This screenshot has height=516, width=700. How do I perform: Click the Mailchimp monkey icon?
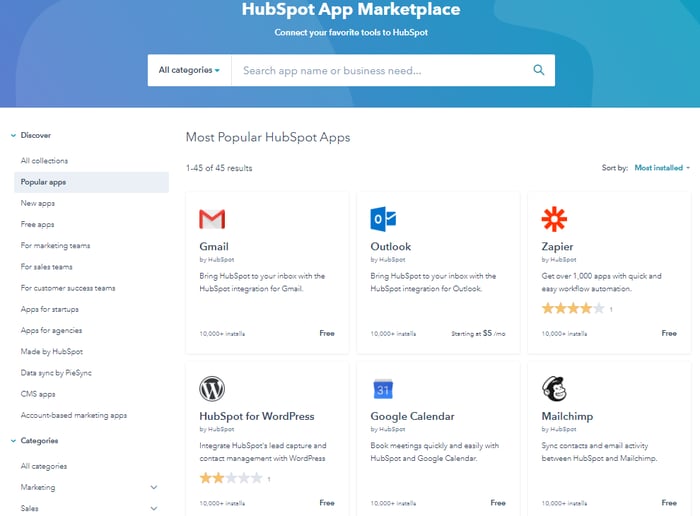tap(554, 389)
